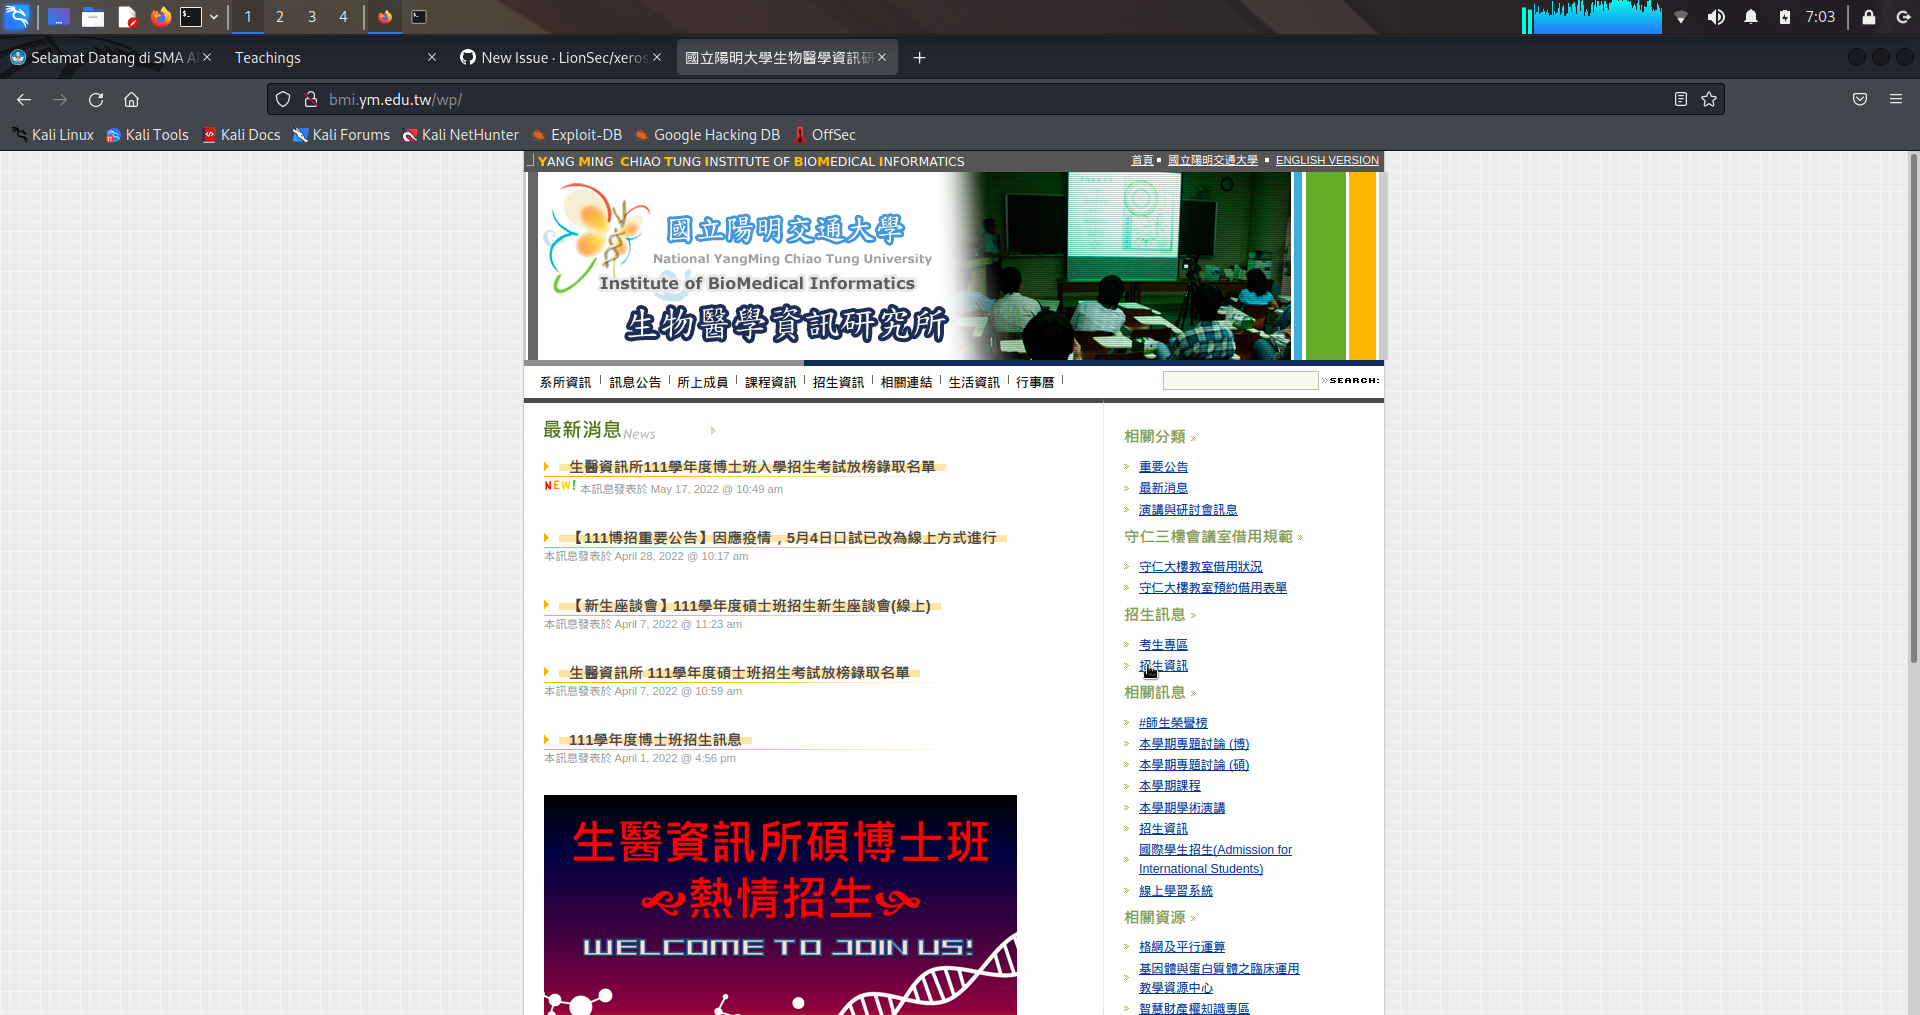This screenshot has height=1015, width=1920.
Task: Open the Exploit-DB bookmark
Action: pos(577,135)
